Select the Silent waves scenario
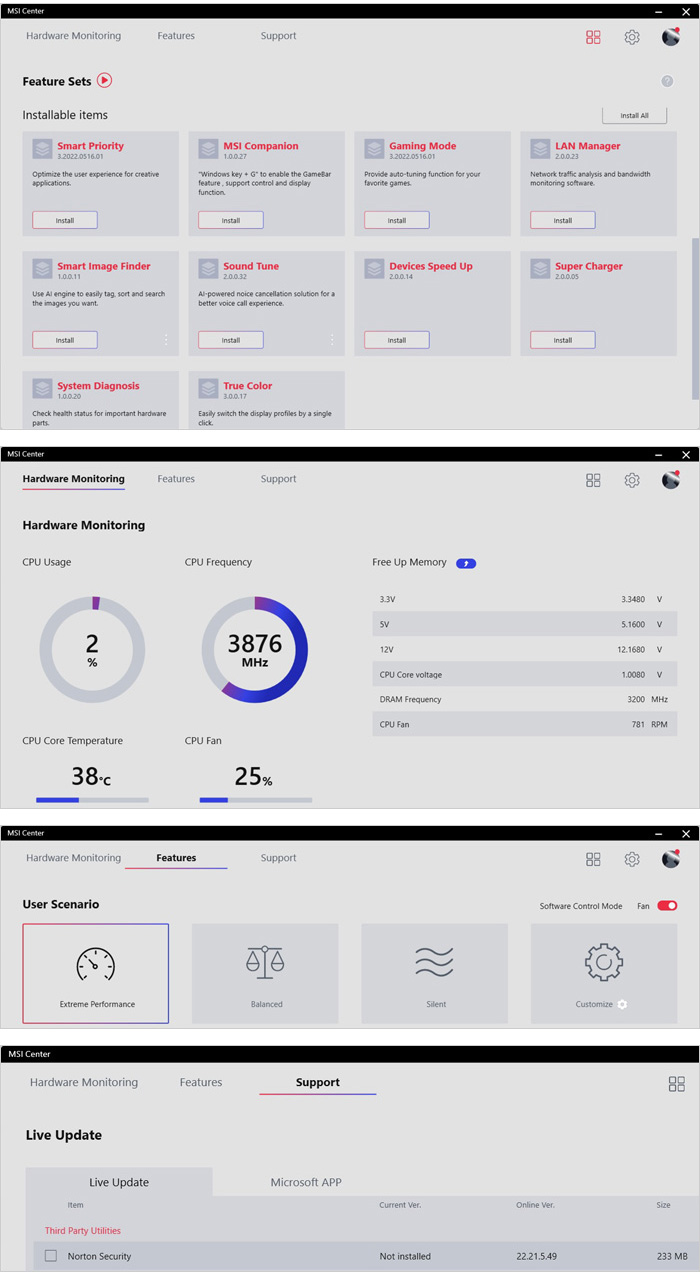 click(435, 973)
